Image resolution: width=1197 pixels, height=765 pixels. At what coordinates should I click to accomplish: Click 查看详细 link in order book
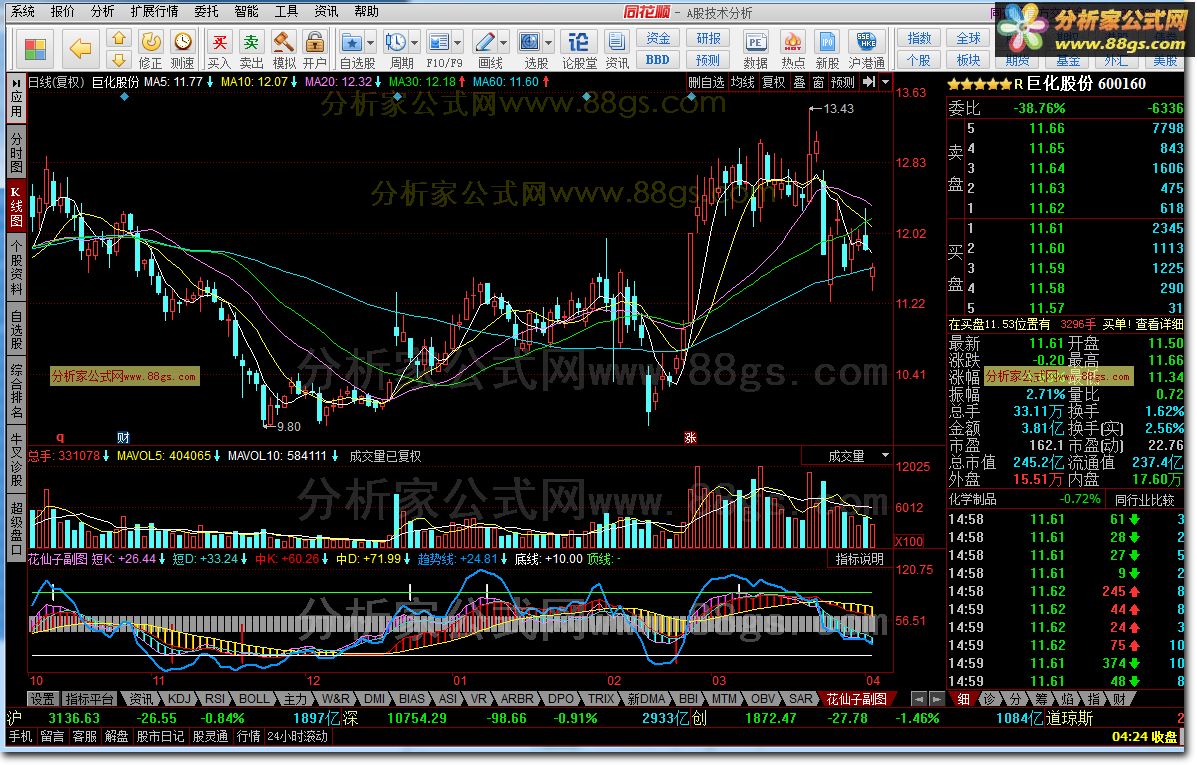tap(1159, 324)
